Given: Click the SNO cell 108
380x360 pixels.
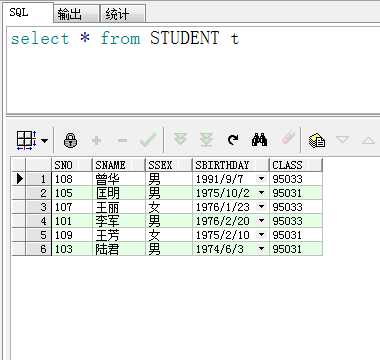Looking at the screenshot, I should 72,179.
